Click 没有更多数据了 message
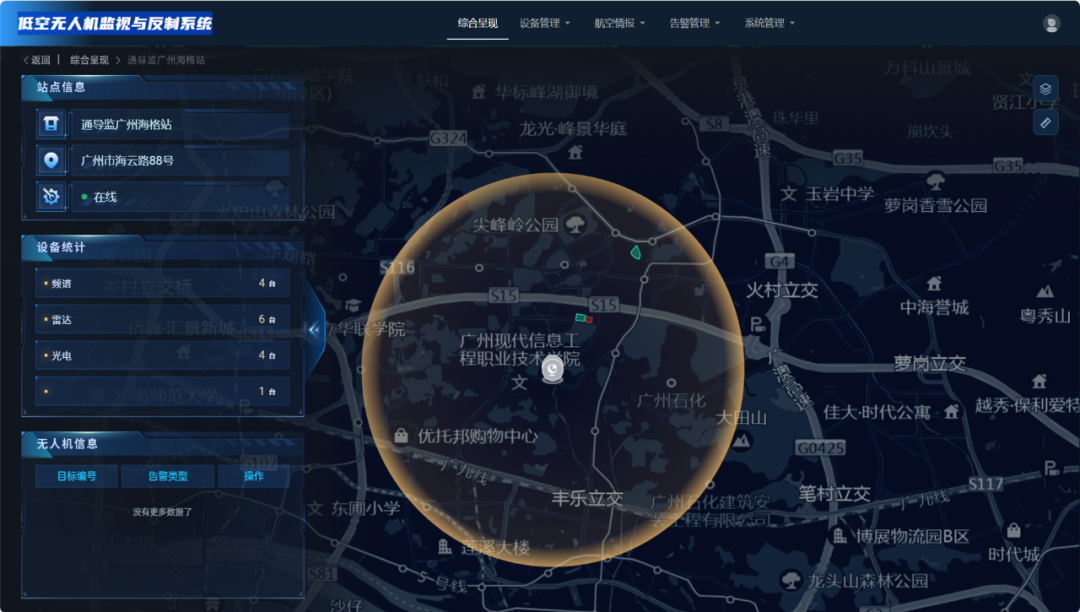 (163, 512)
